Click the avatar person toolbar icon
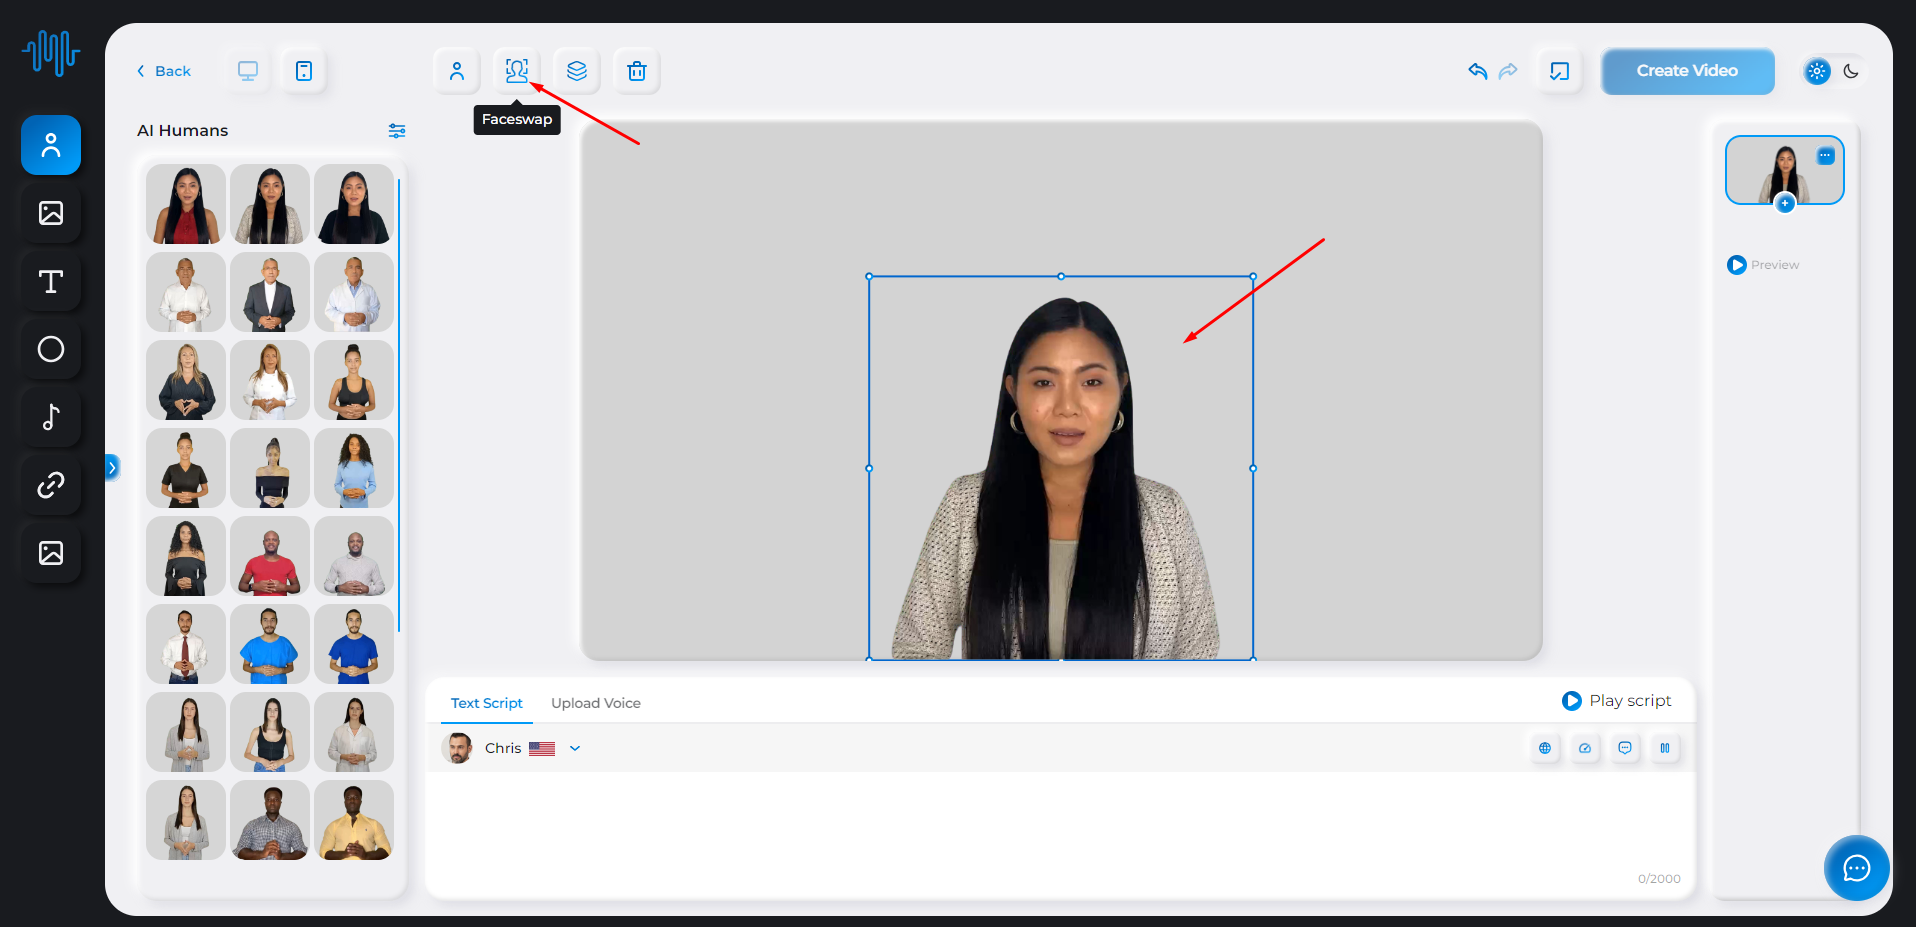1916x927 pixels. [457, 71]
